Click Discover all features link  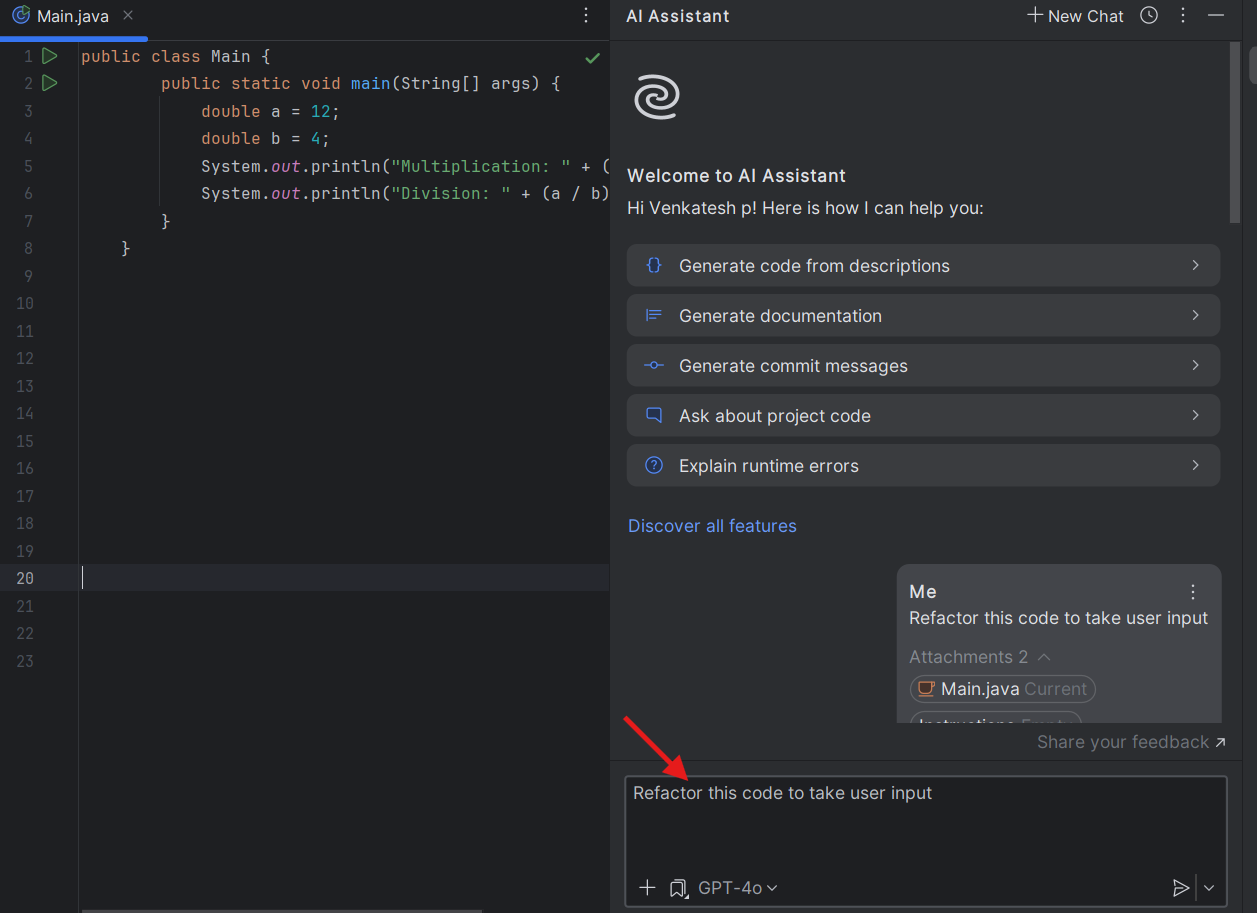pos(712,526)
